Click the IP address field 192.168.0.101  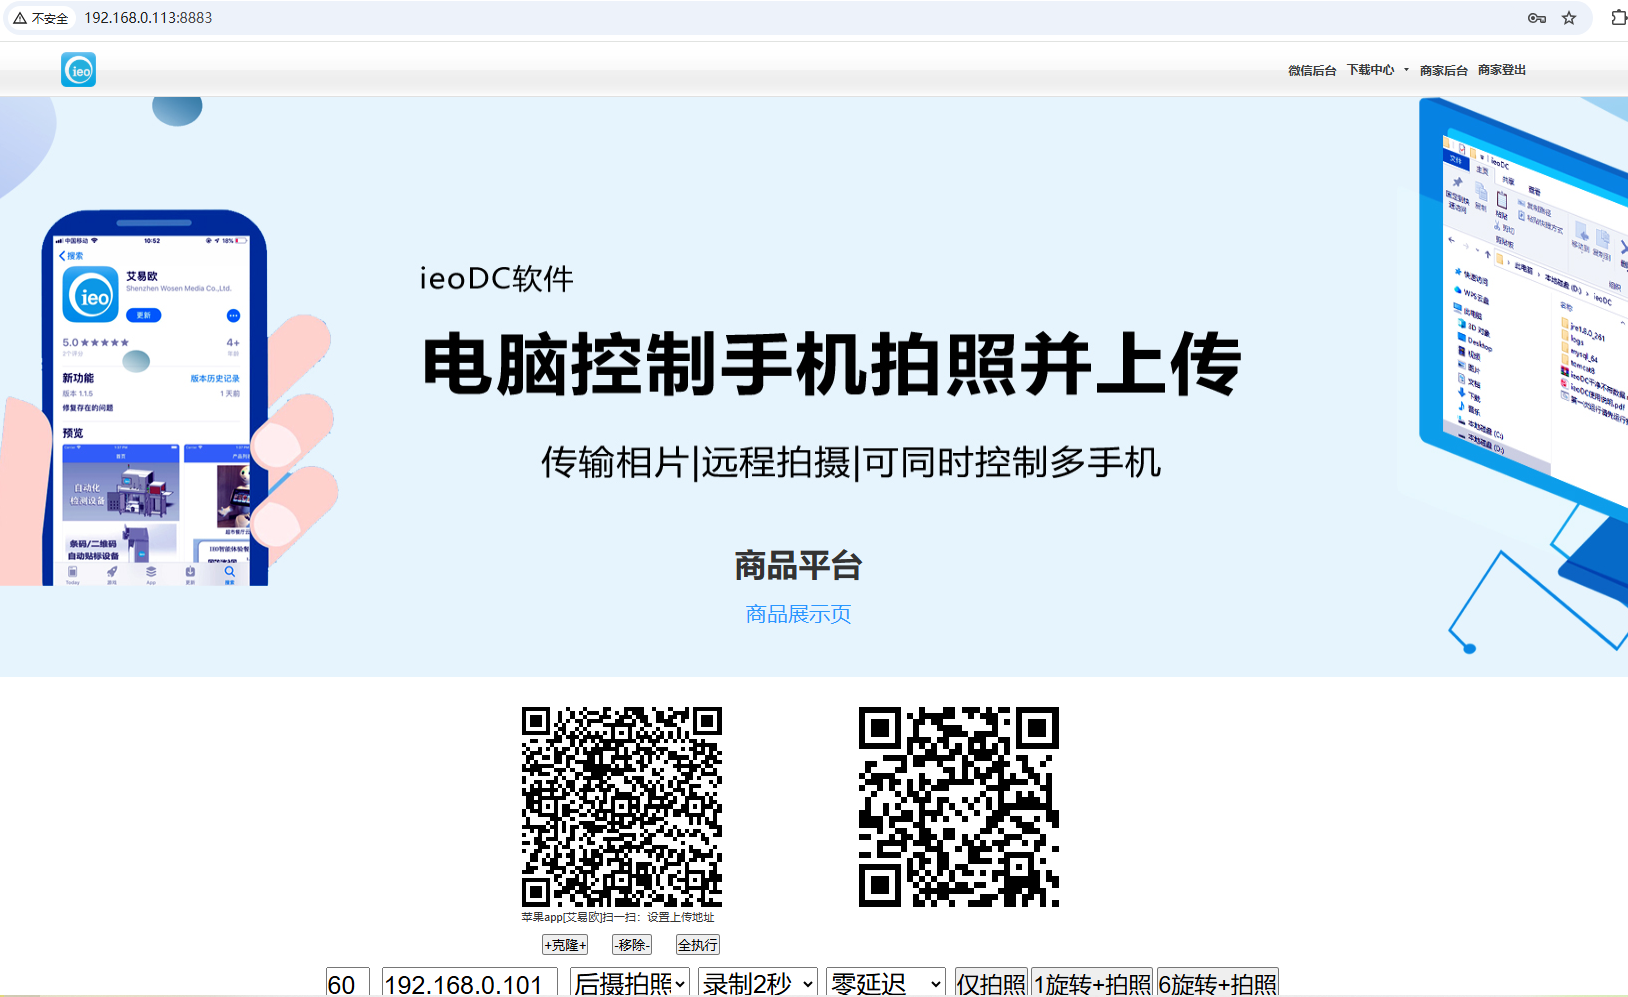coord(469,984)
